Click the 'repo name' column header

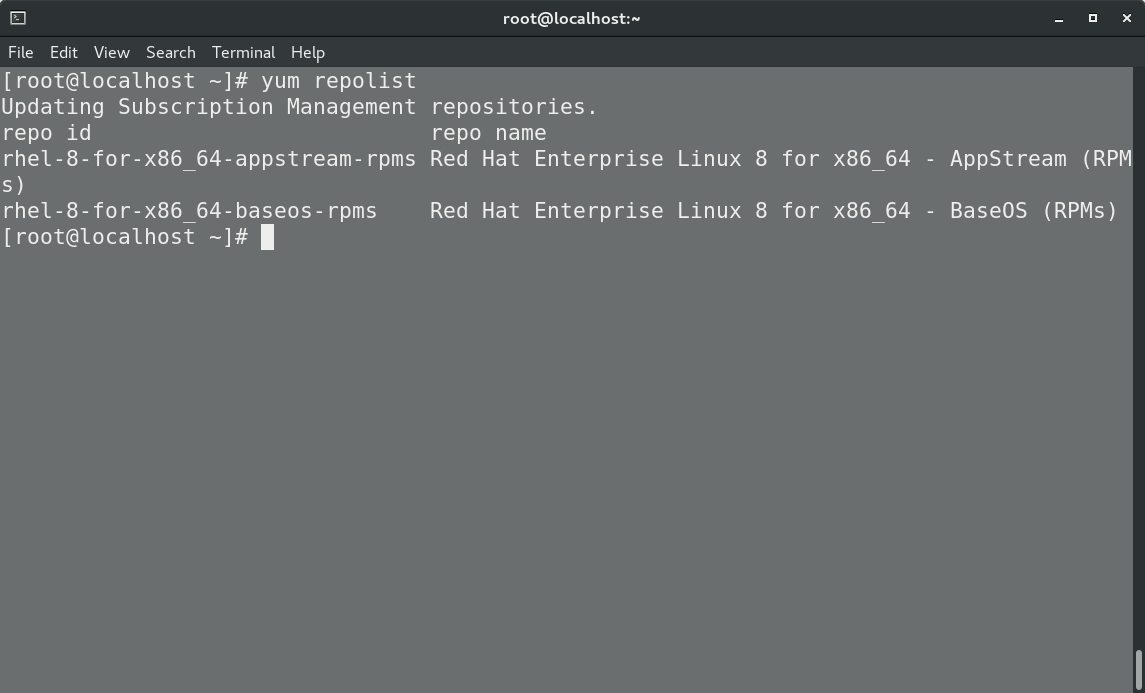(x=489, y=133)
